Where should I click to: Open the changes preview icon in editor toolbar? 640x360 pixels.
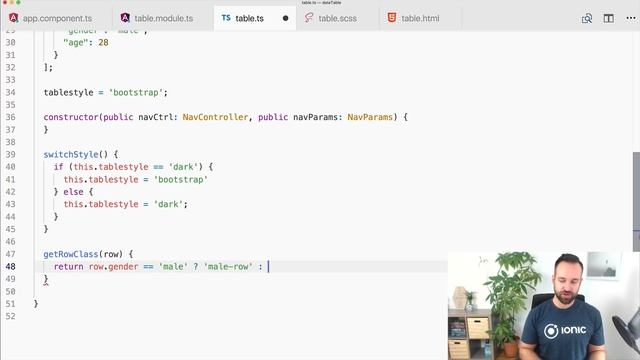[587, 18]
